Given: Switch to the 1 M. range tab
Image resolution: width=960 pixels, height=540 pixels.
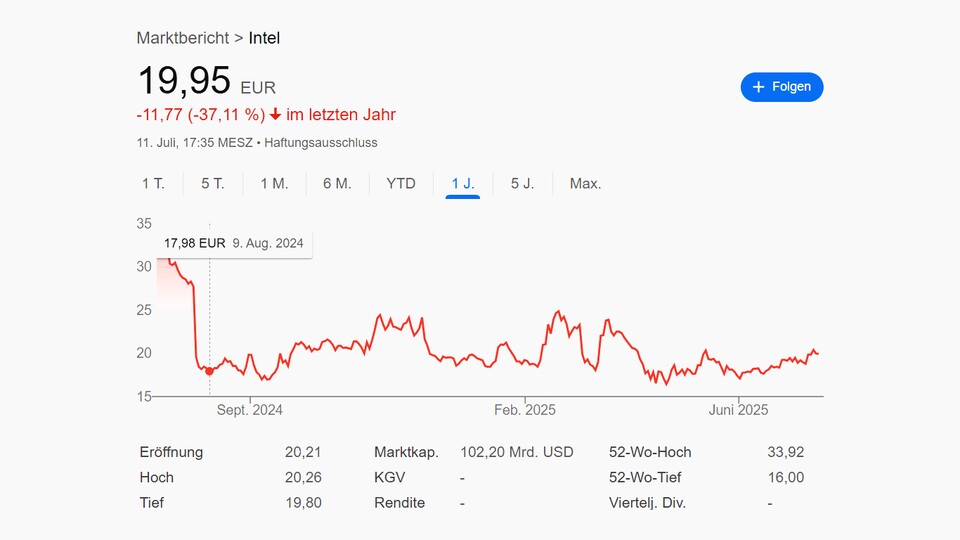Looking at the screenshot, I should [x=274, y=184].
